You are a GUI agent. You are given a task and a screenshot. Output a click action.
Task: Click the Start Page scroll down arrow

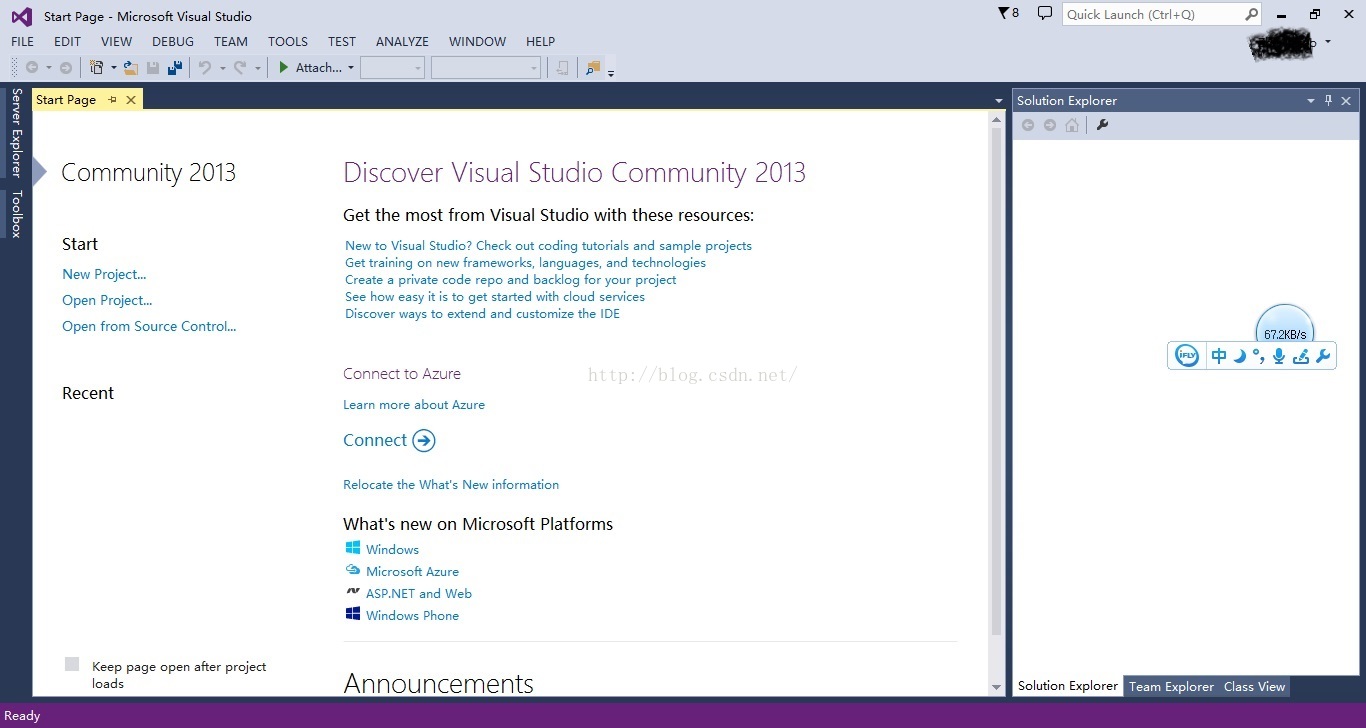coord(996,687)
